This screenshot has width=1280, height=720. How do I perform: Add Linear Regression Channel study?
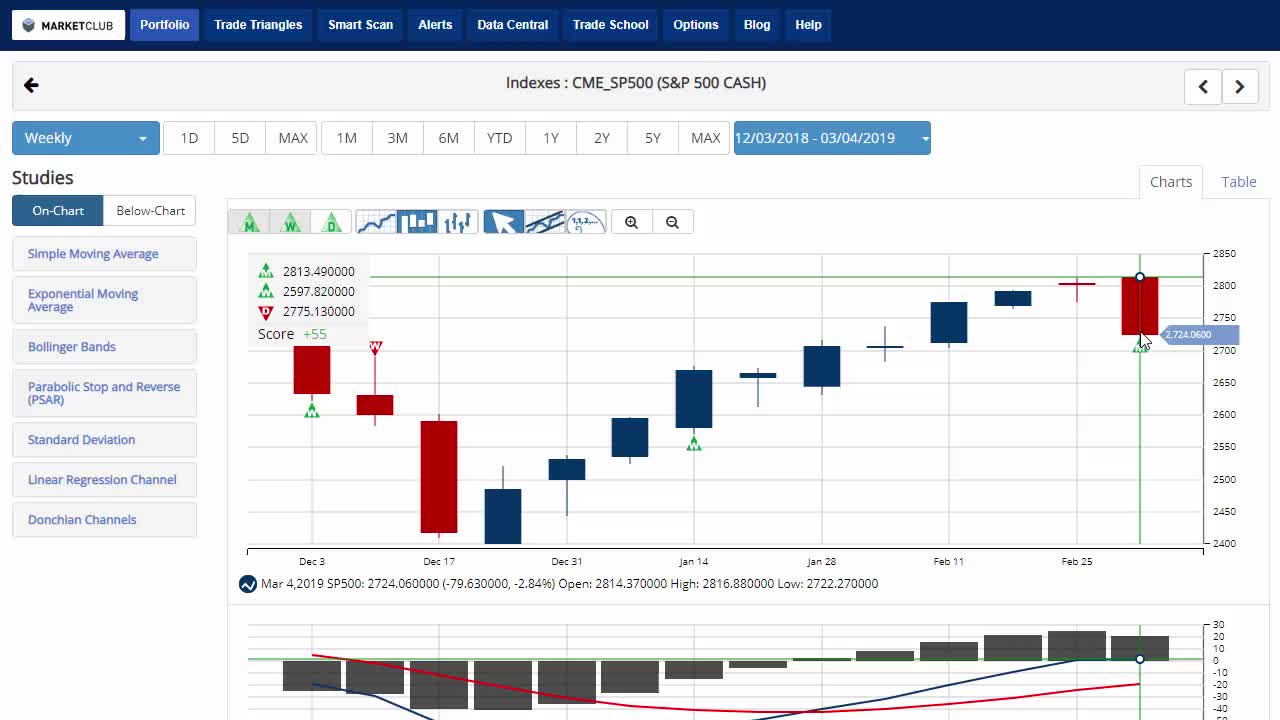click(x=105, y=480)
